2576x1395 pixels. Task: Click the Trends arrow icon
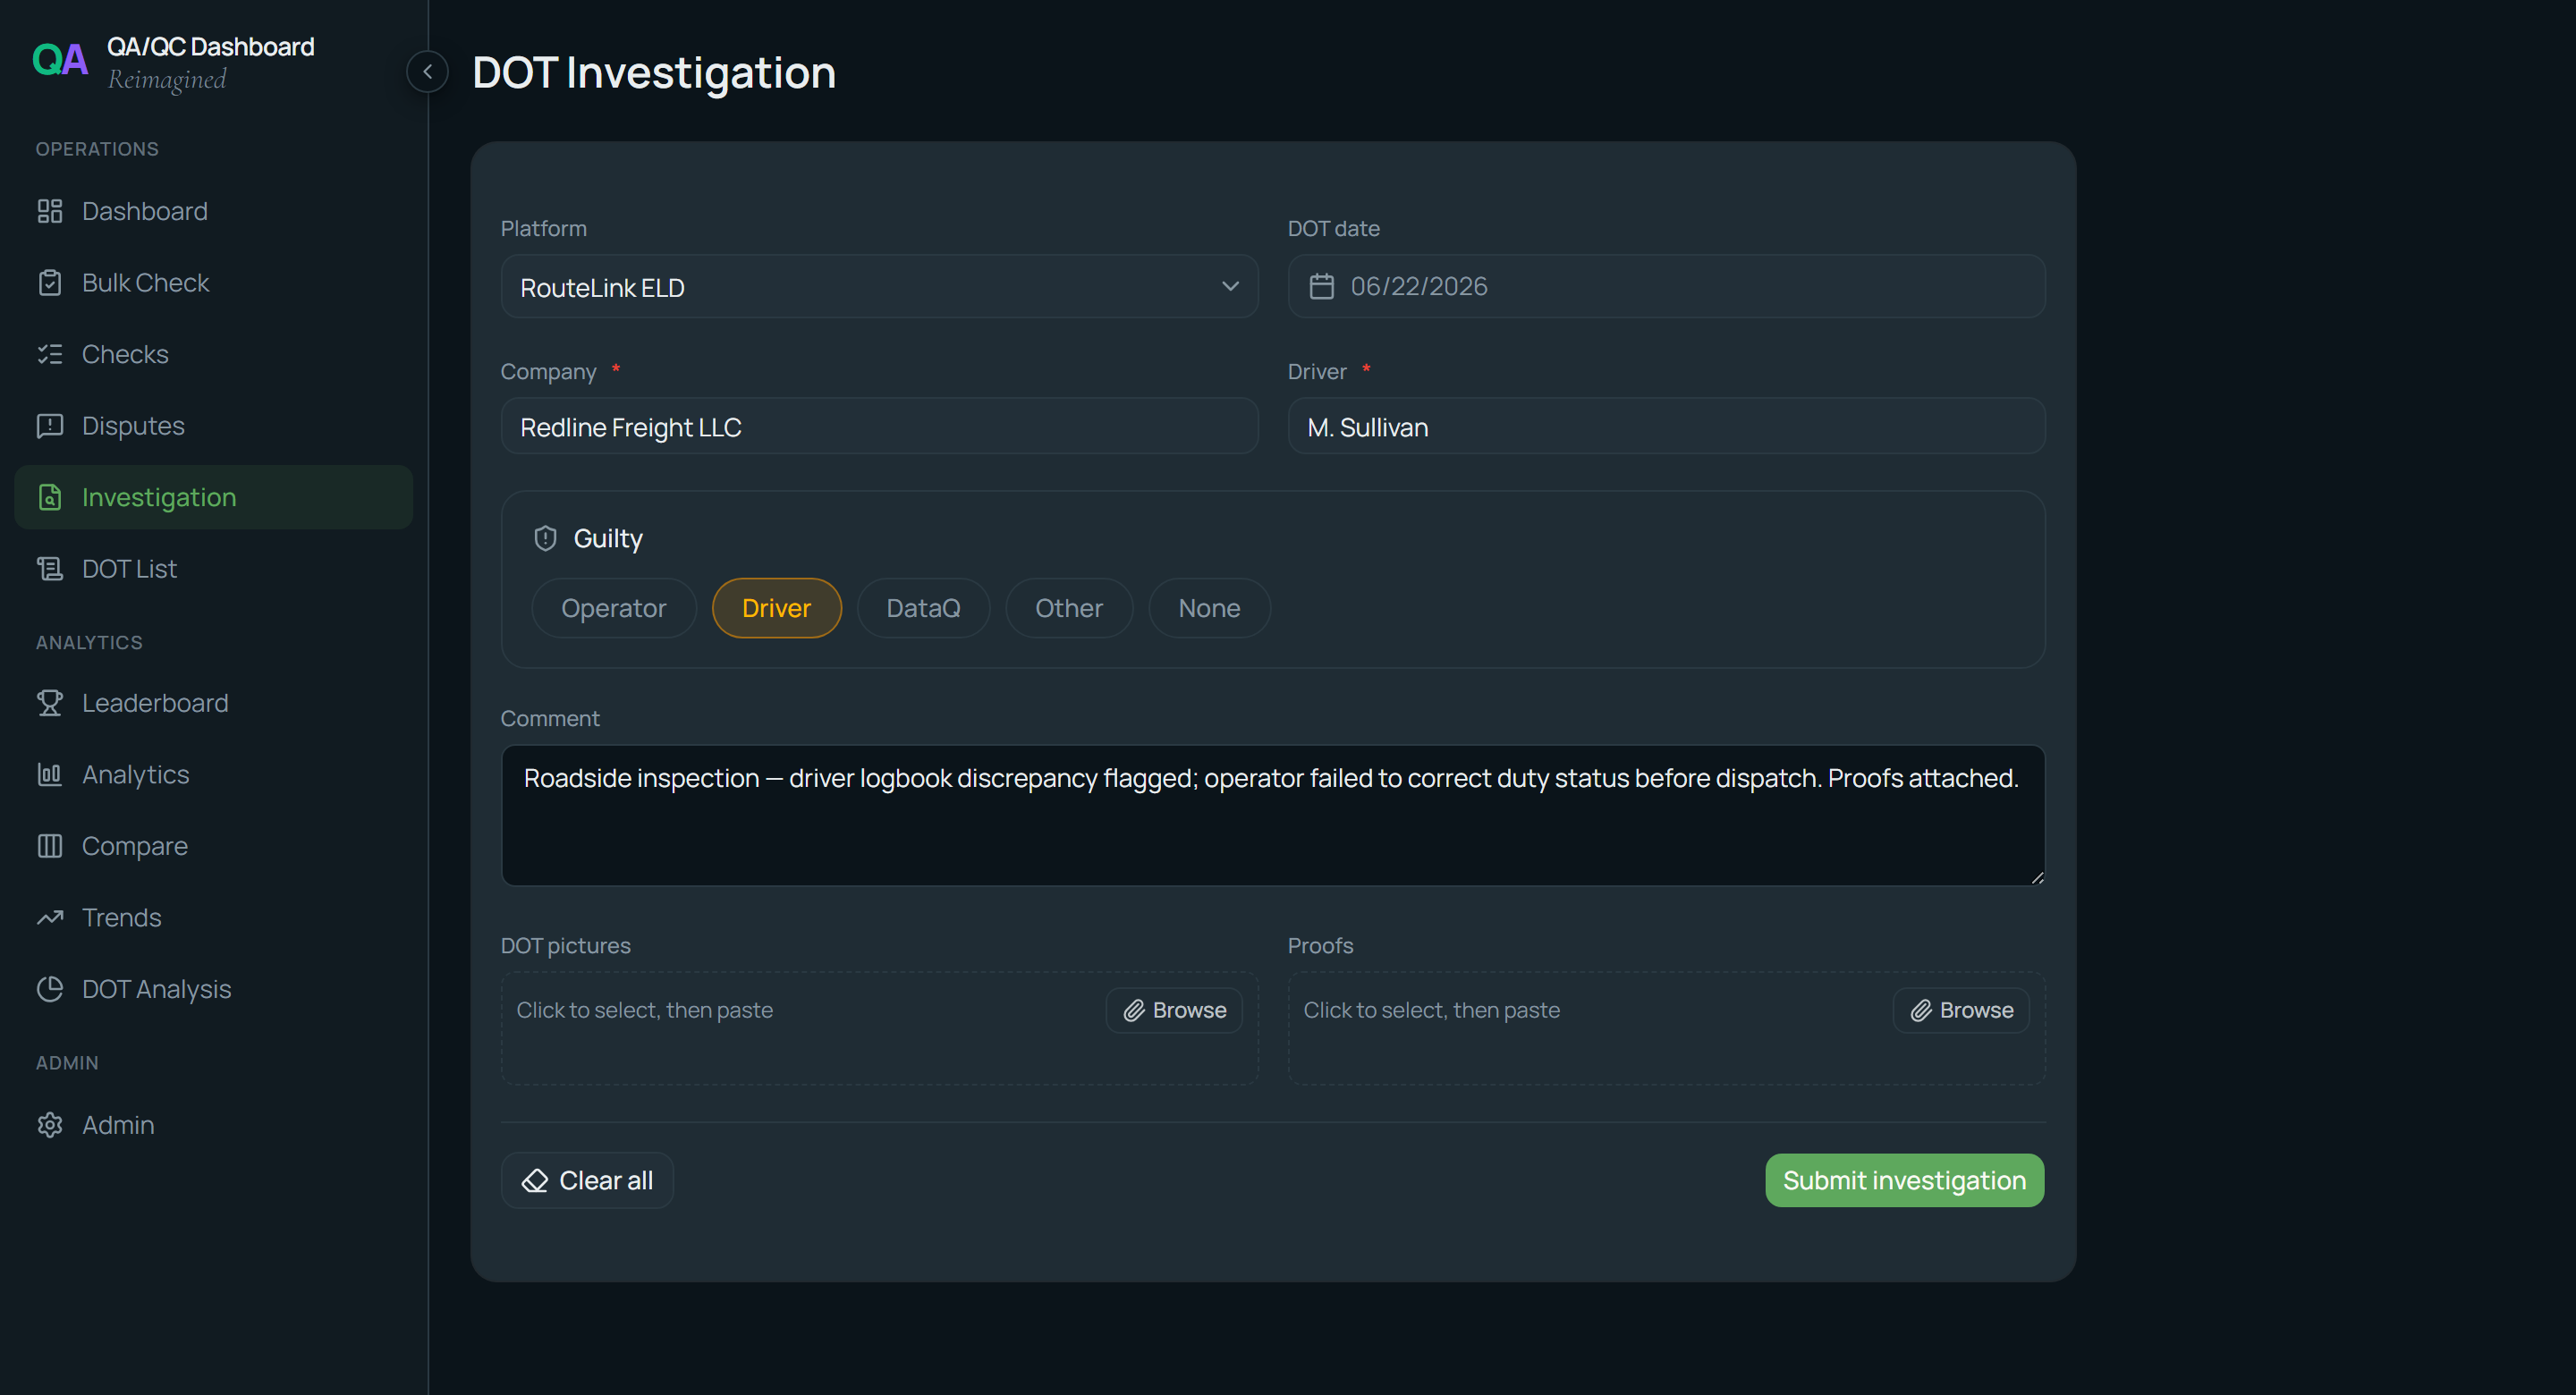(x=50, y=918)
